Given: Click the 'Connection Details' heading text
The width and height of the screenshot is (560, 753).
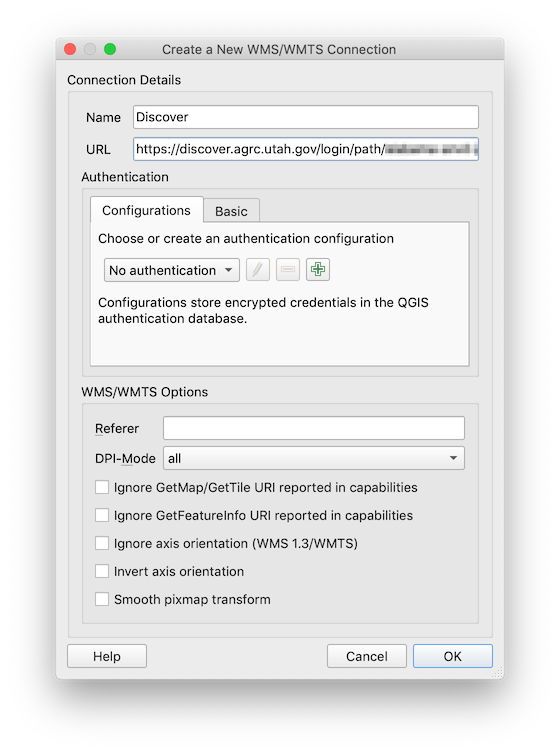Looking at the screenshot, I should 124,80.
